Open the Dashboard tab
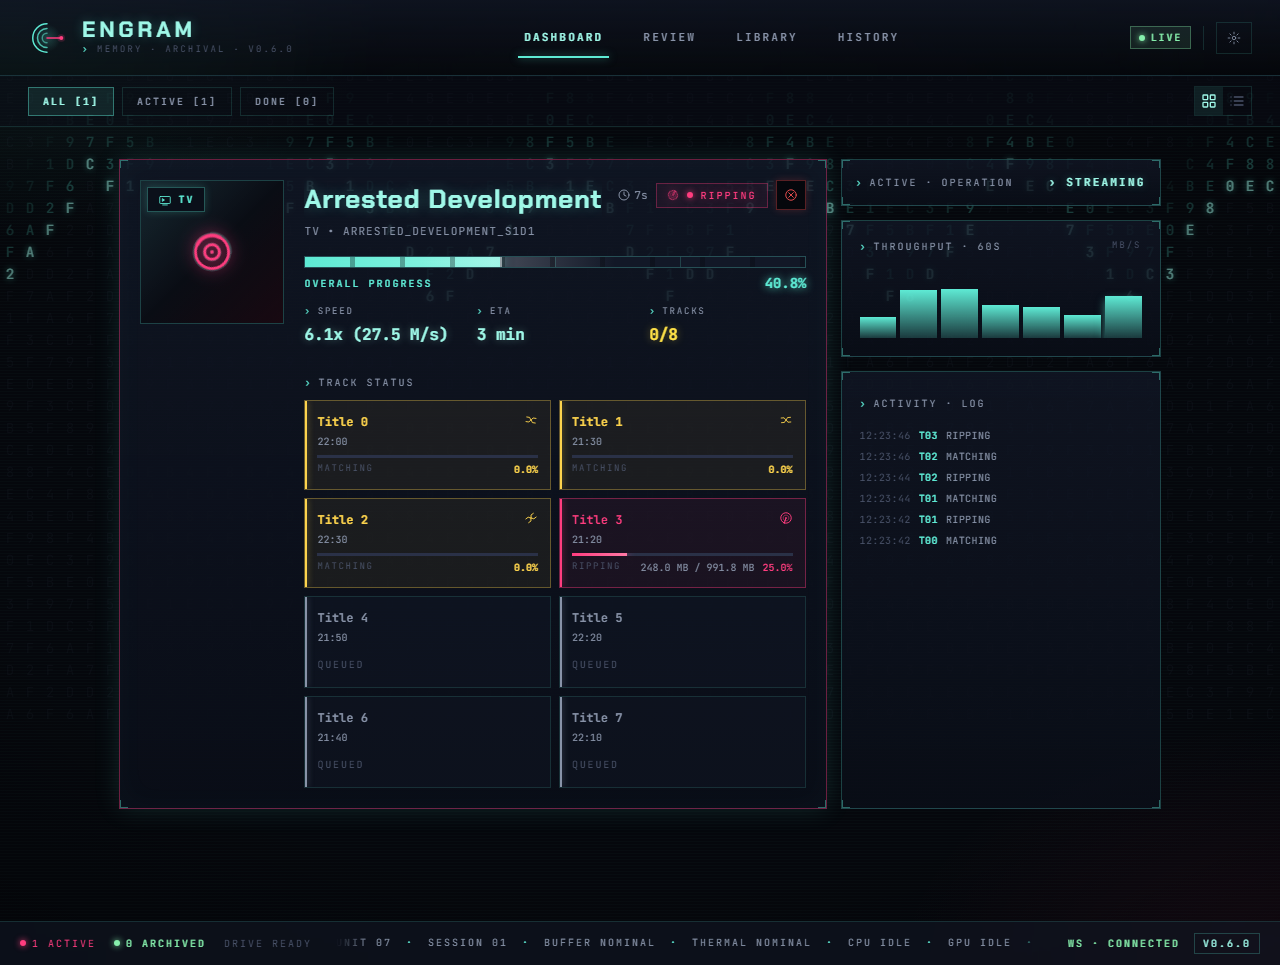 (x=563, y=38)
